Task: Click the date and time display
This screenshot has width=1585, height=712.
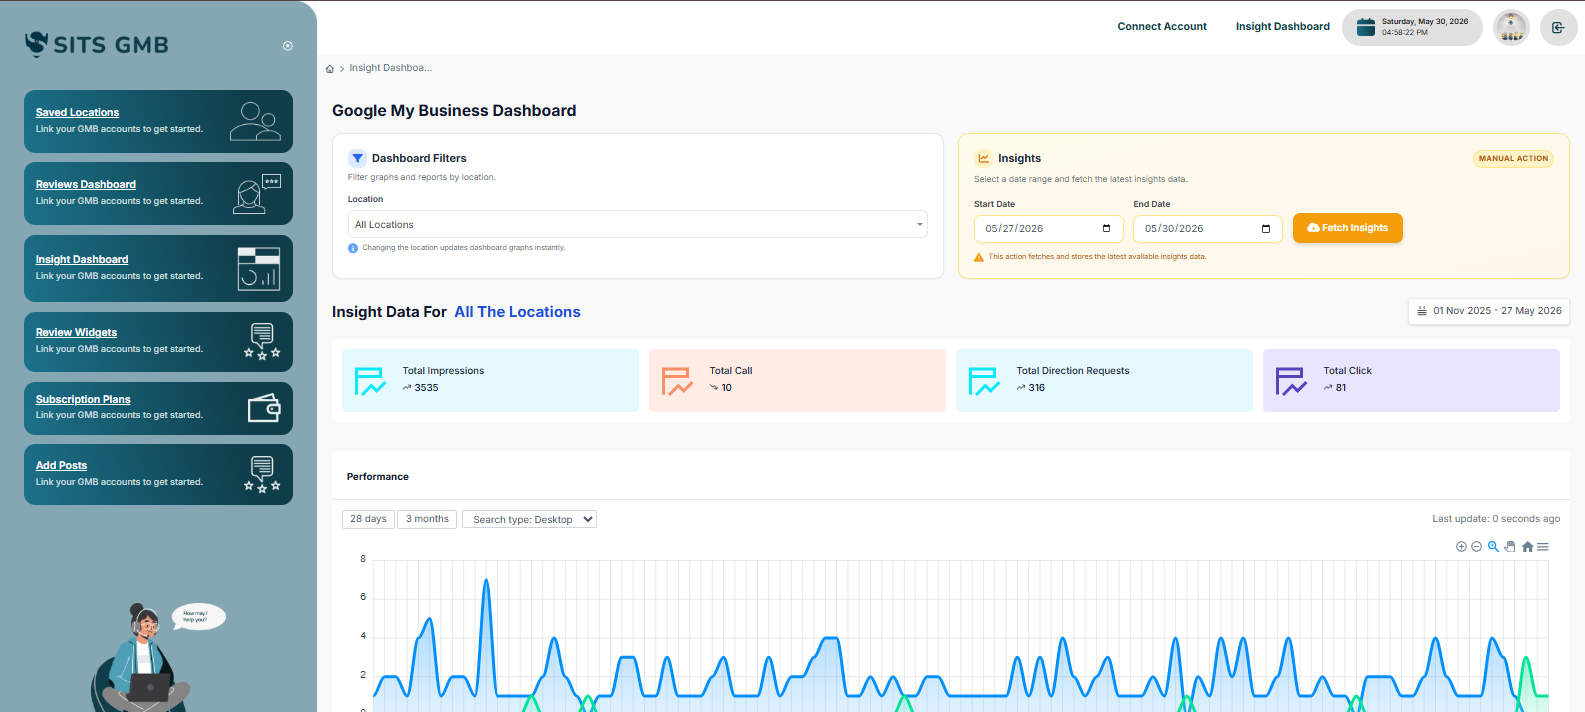Action: click(x=1425, y=27)
